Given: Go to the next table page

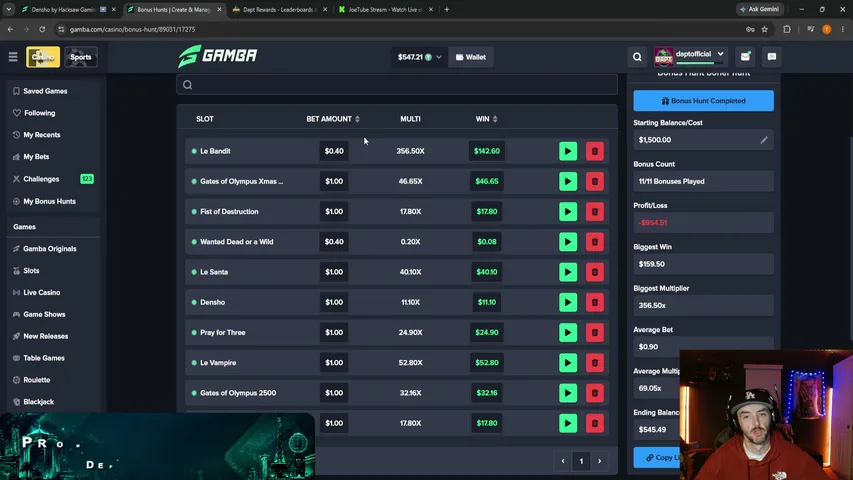Looking at the screenshot, I should click(599, 461).
